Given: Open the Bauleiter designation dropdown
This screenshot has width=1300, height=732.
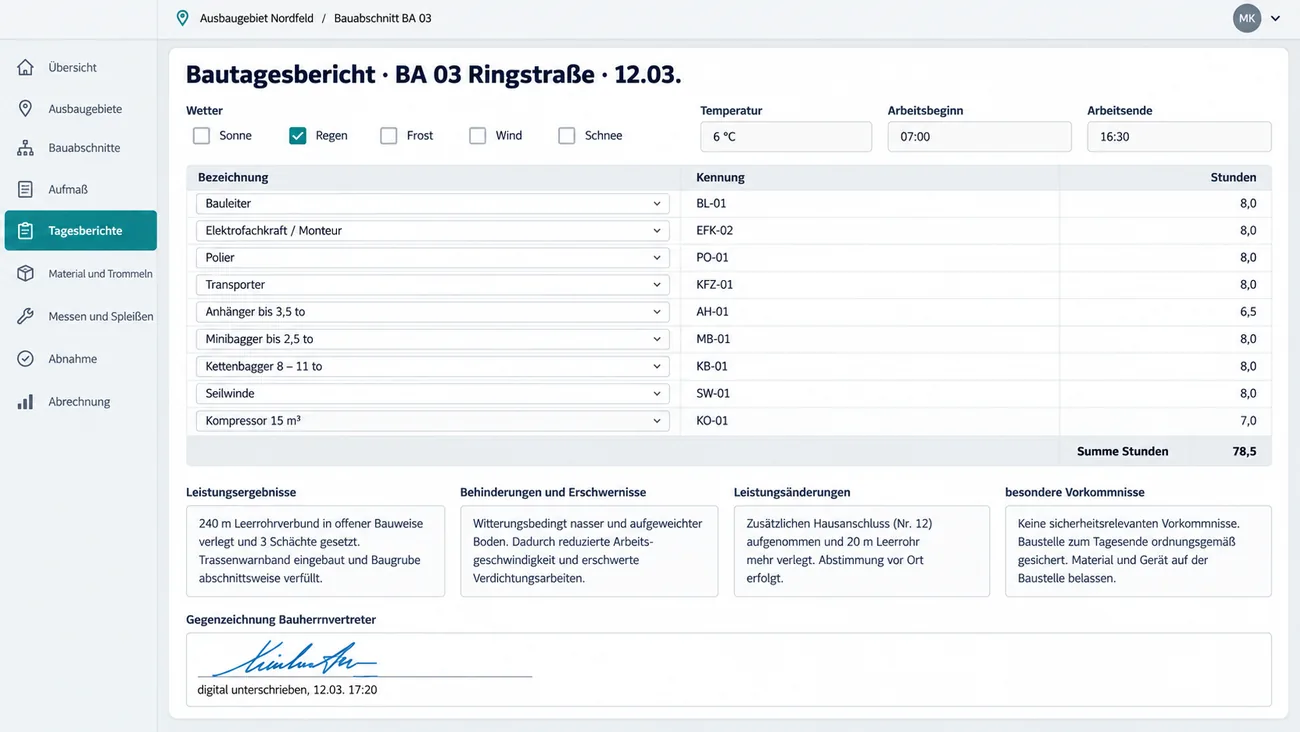Looking at the screenshot, I should tap(433, 203).
